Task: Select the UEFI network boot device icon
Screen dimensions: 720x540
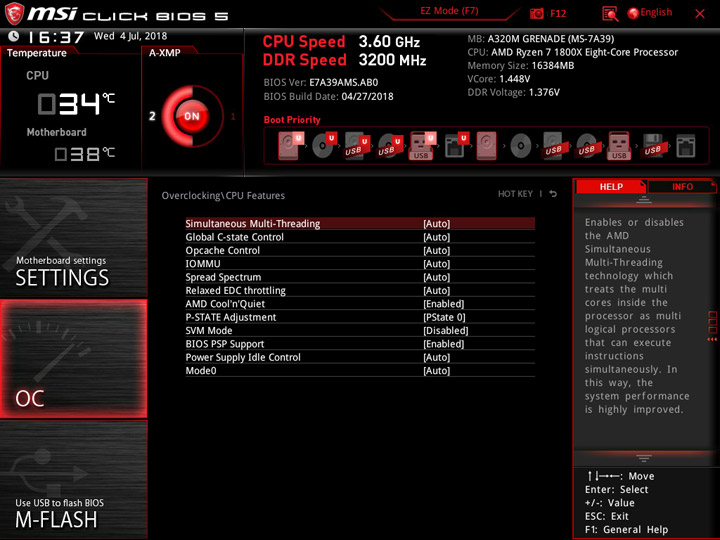Action: coord(456,146)
